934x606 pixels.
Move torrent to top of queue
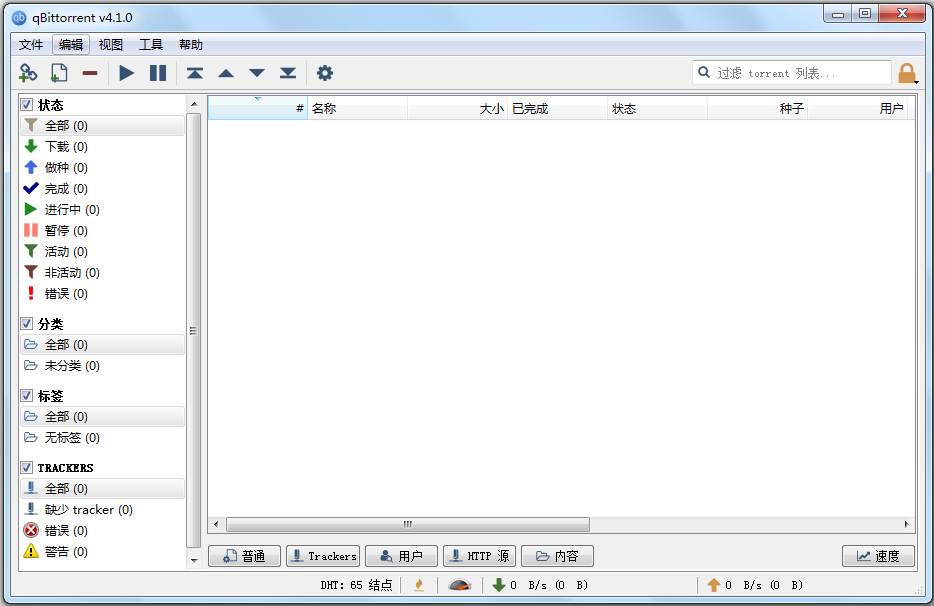(195, 73)
